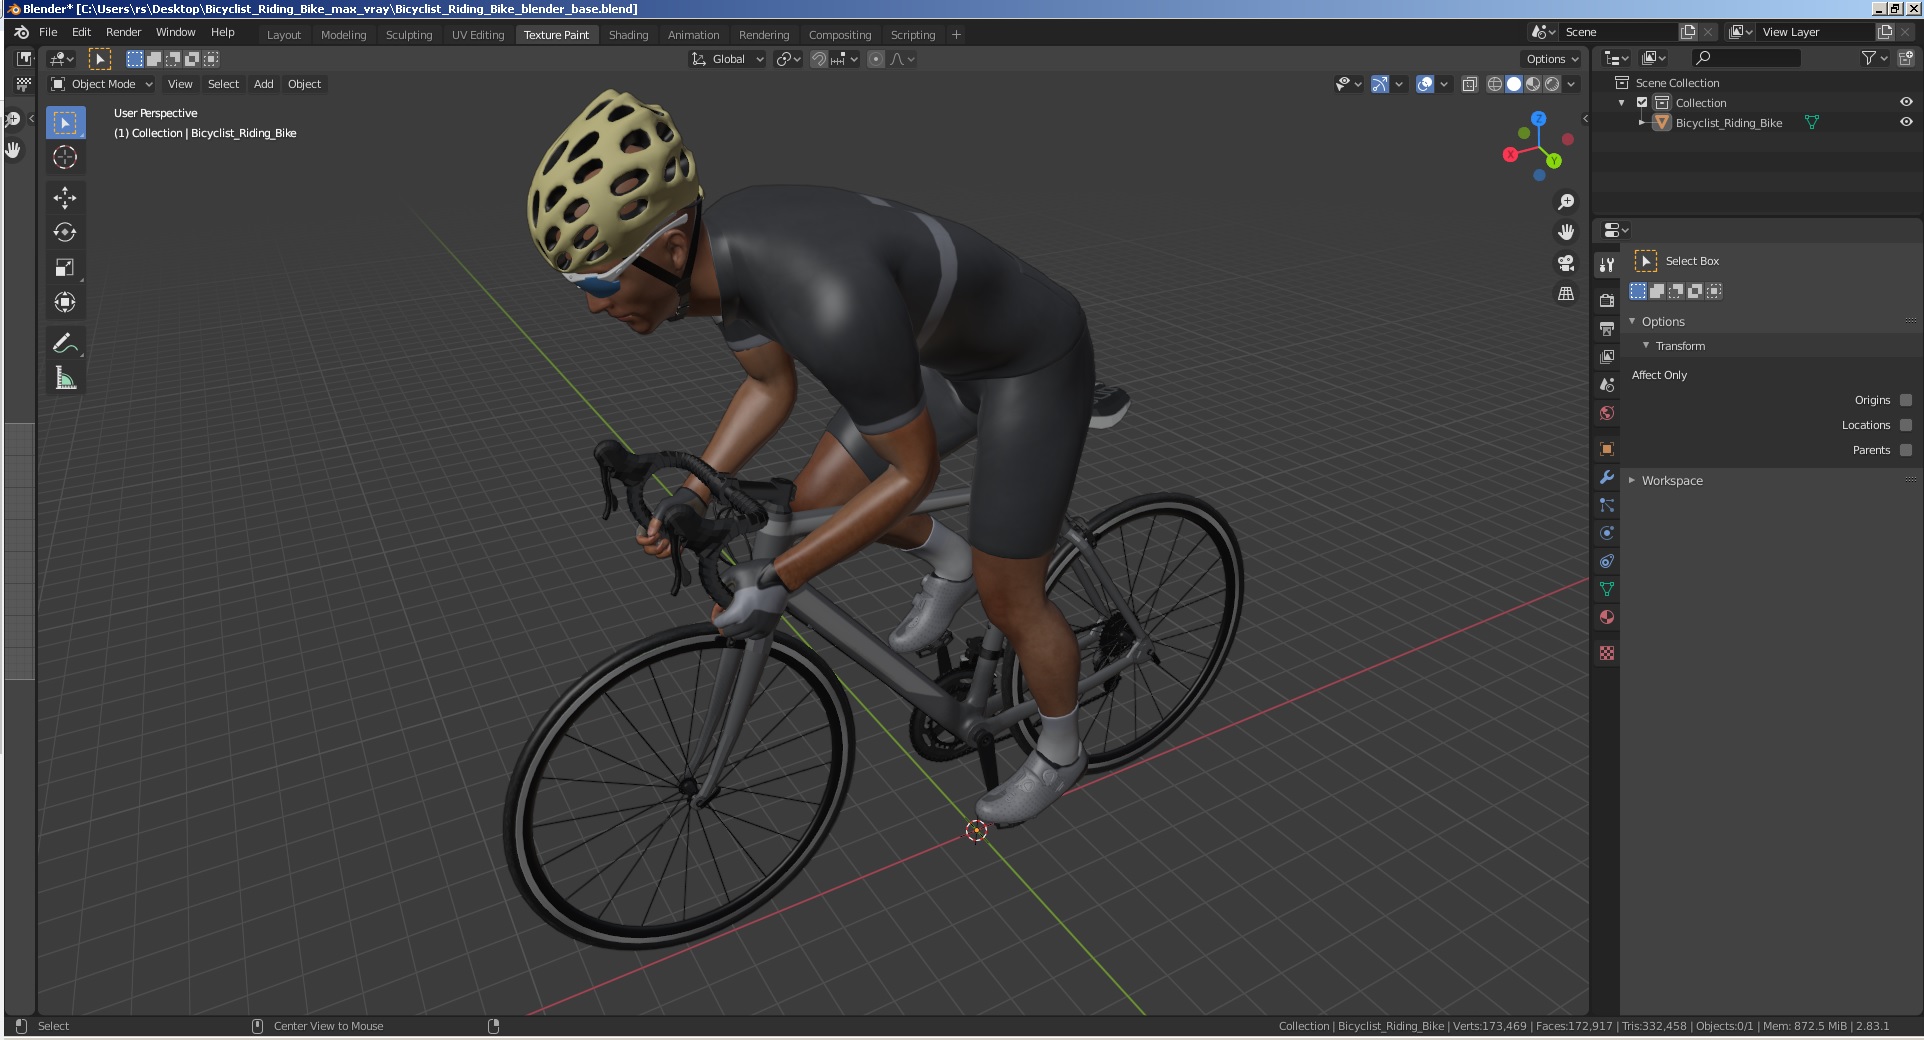
Task: Open the Global transform orientation dropdown
Action: click(x=727, y=59)
